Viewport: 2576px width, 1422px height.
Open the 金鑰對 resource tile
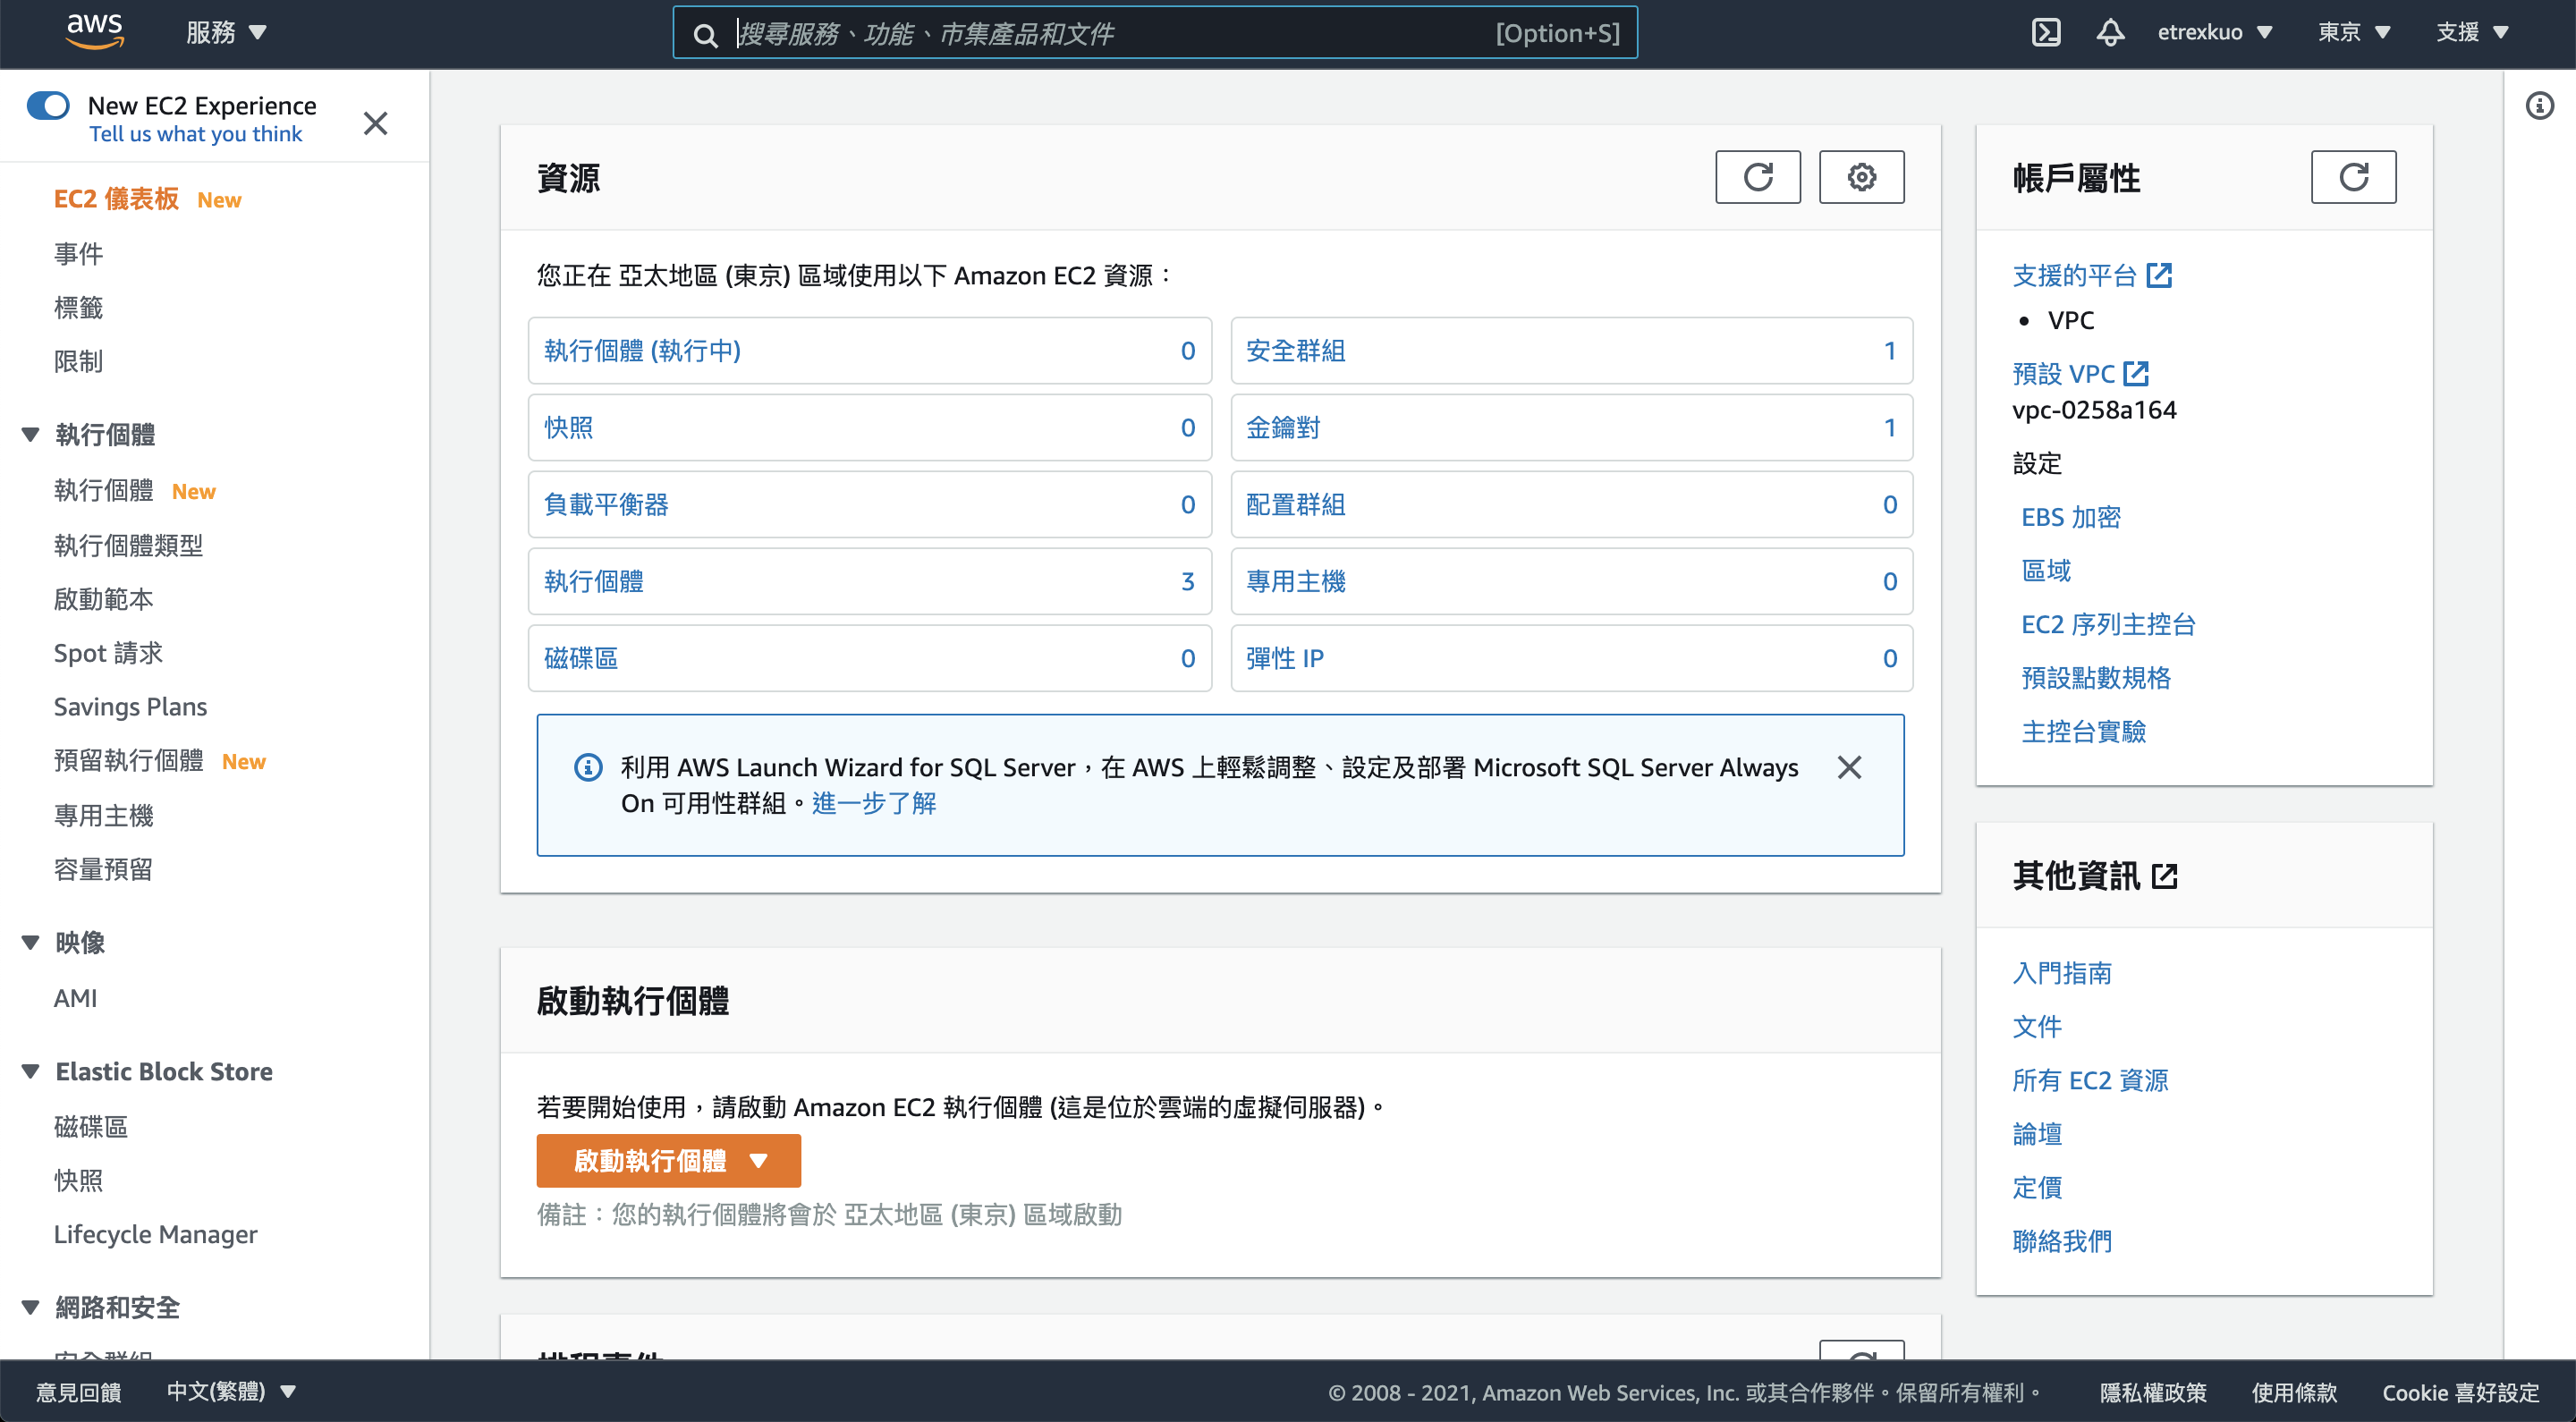coord(1572,428)
